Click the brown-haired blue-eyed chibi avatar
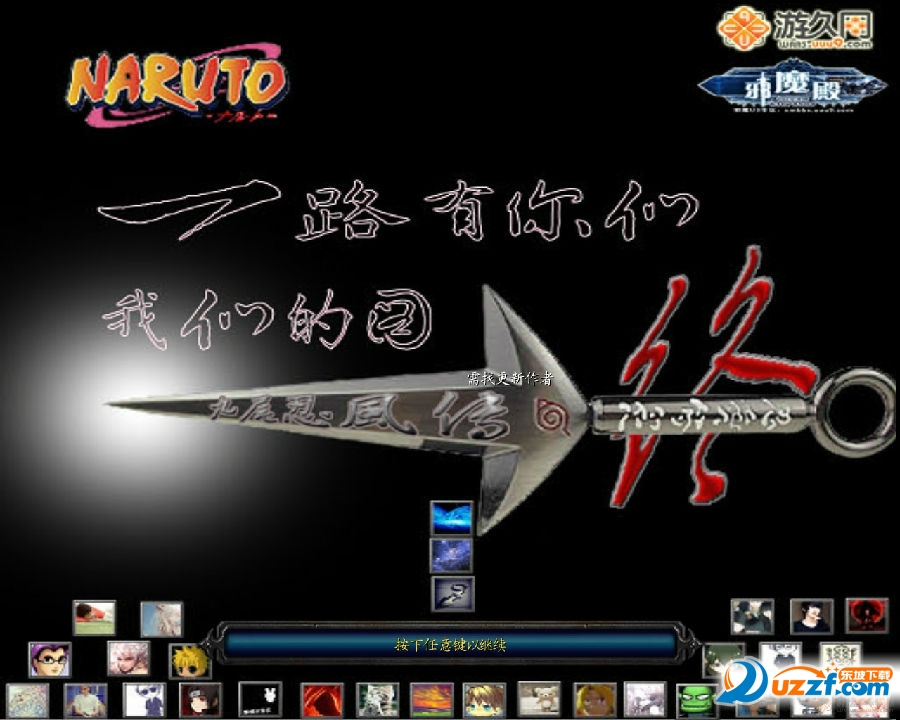This screenshot has width=900, height=720. (484, 700)
